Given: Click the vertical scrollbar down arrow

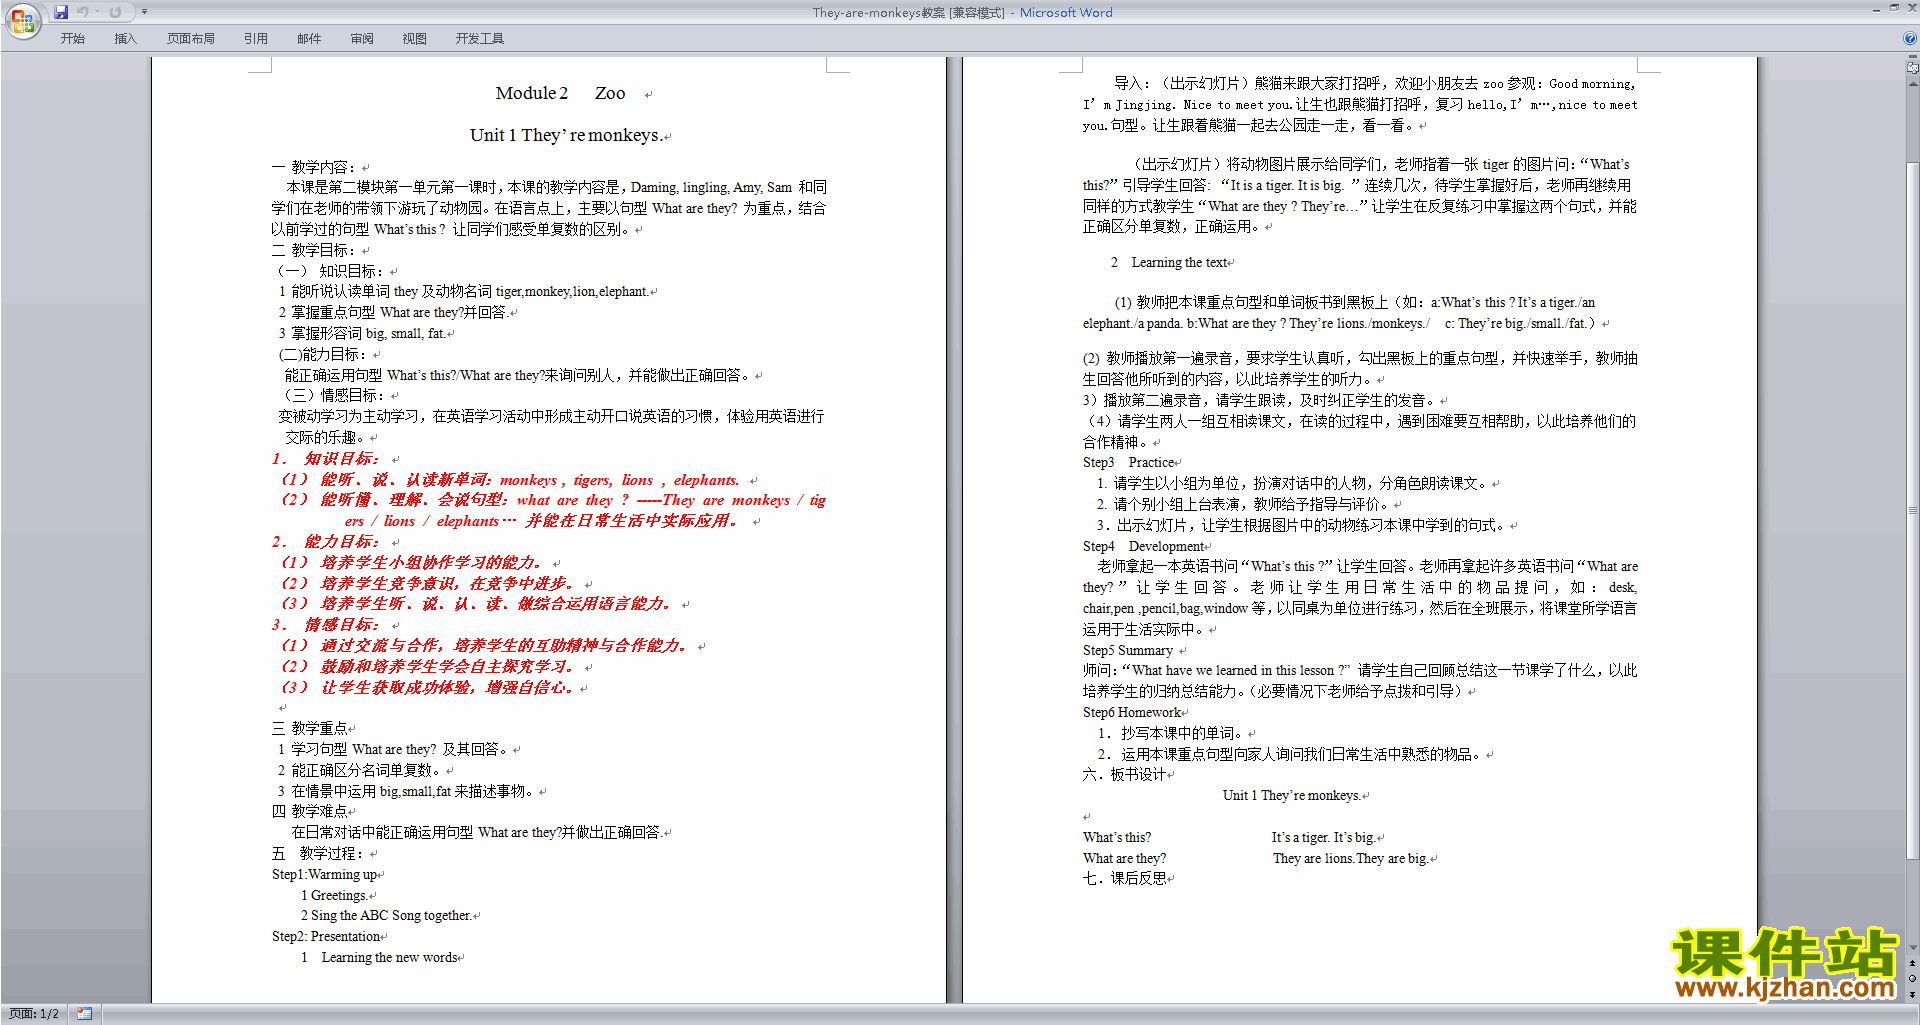Looking at the screenshot, I should coord(1912,948).
